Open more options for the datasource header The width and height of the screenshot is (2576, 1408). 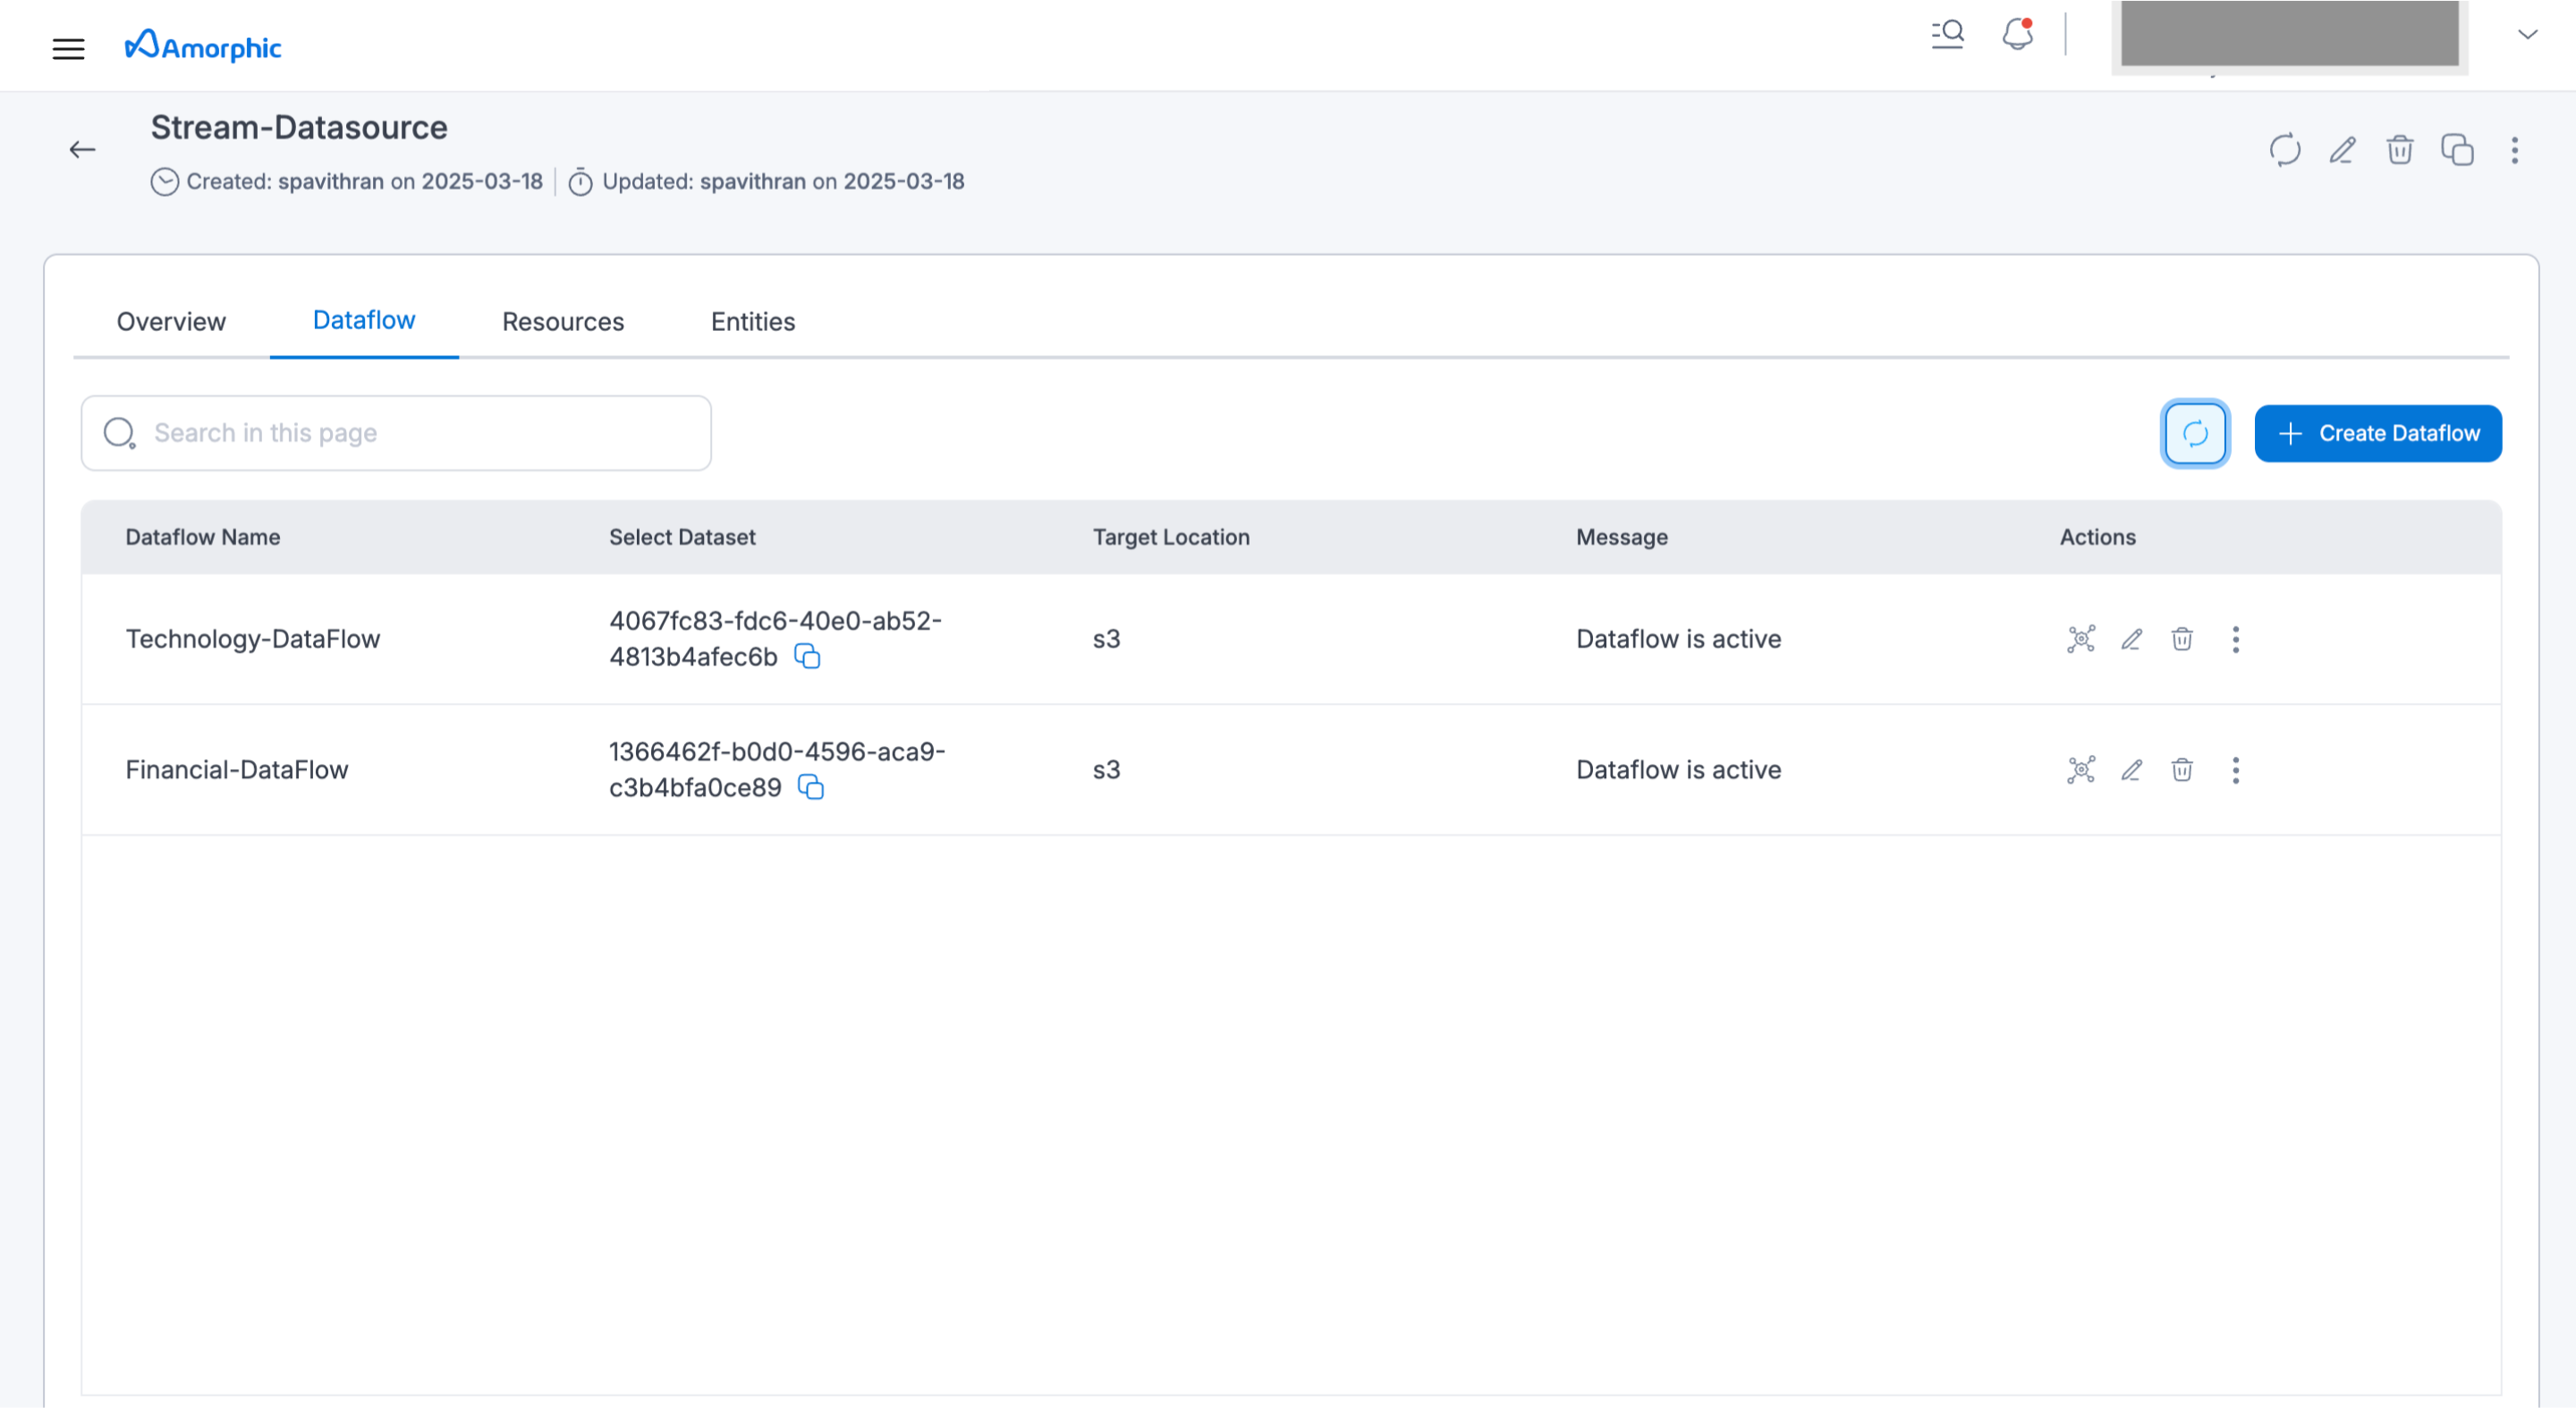(x=2514, y=150)
